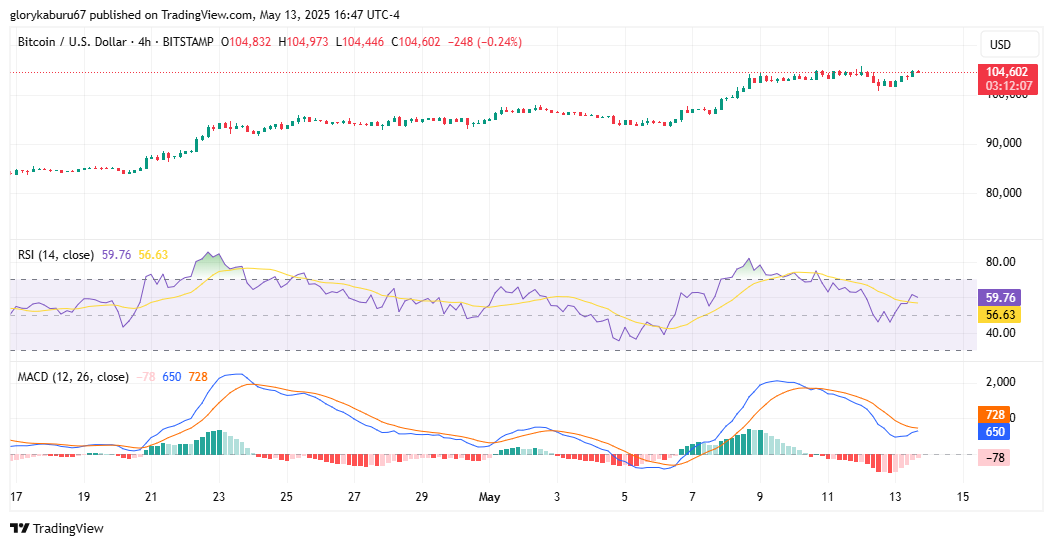Click the TradingView logo icon
Viewport: 1053px width, 546px height.
pyautogui.click(x=19, y=528)
